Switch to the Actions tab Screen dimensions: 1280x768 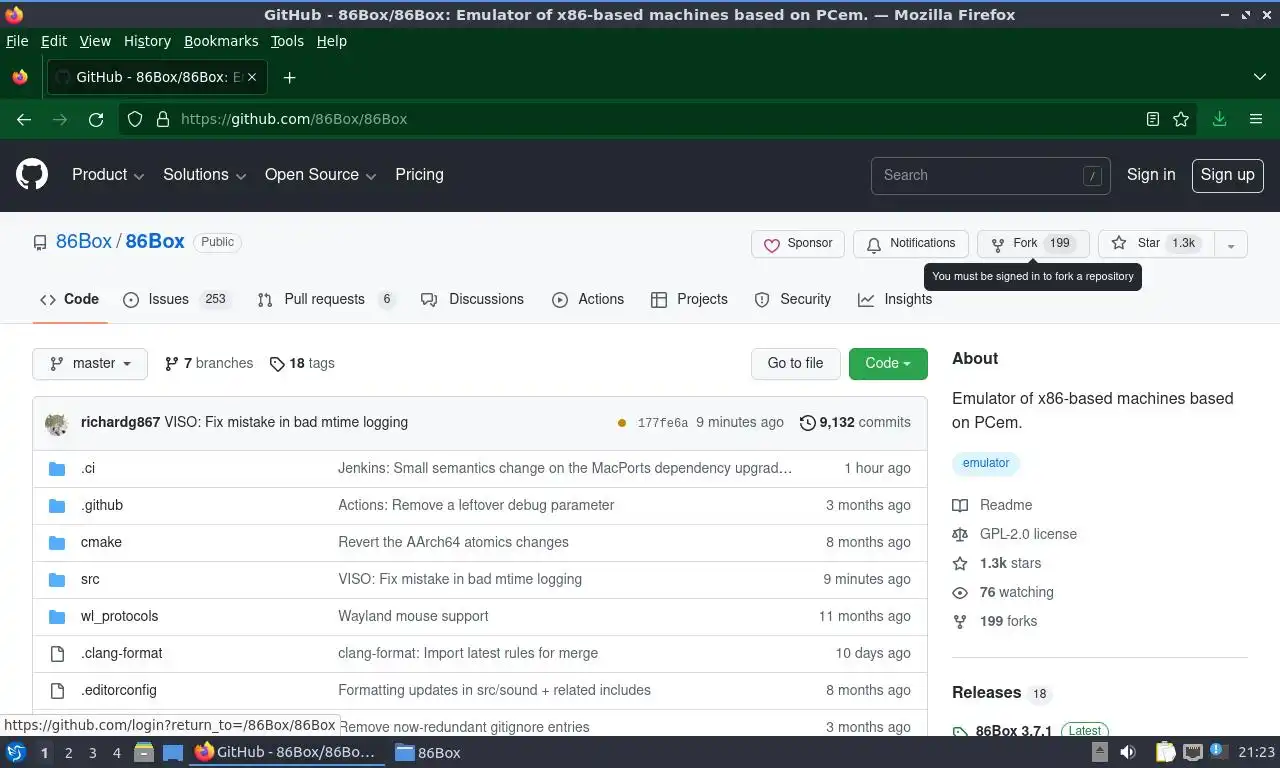(588, 299)
